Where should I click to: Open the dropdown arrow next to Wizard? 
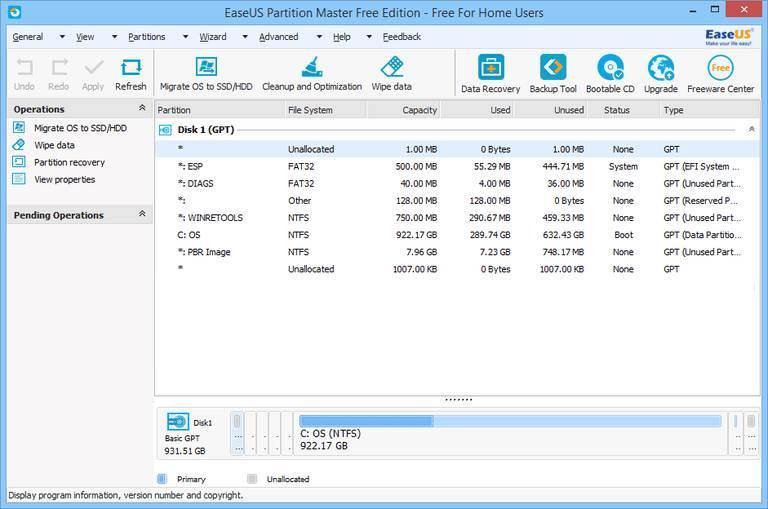(245, 37)
